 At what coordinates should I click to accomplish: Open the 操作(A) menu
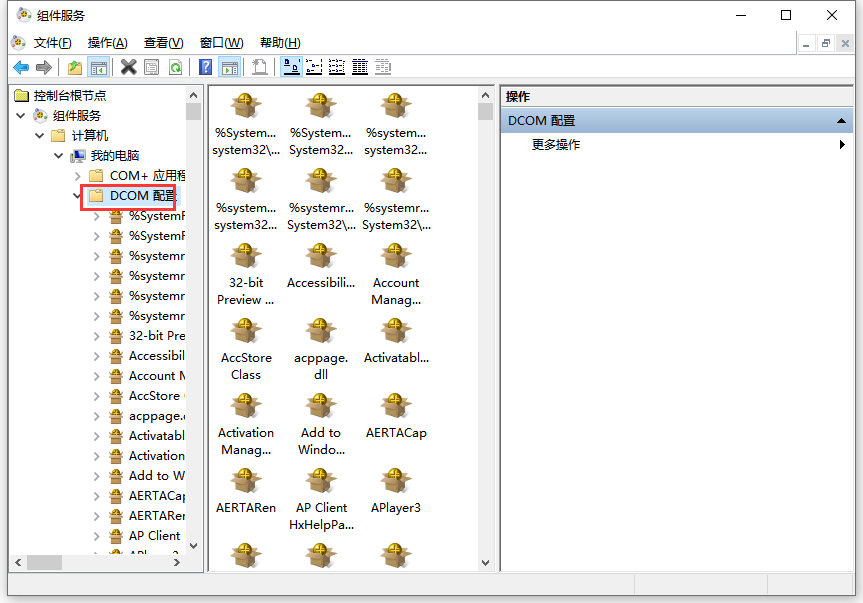coord(107,43)
